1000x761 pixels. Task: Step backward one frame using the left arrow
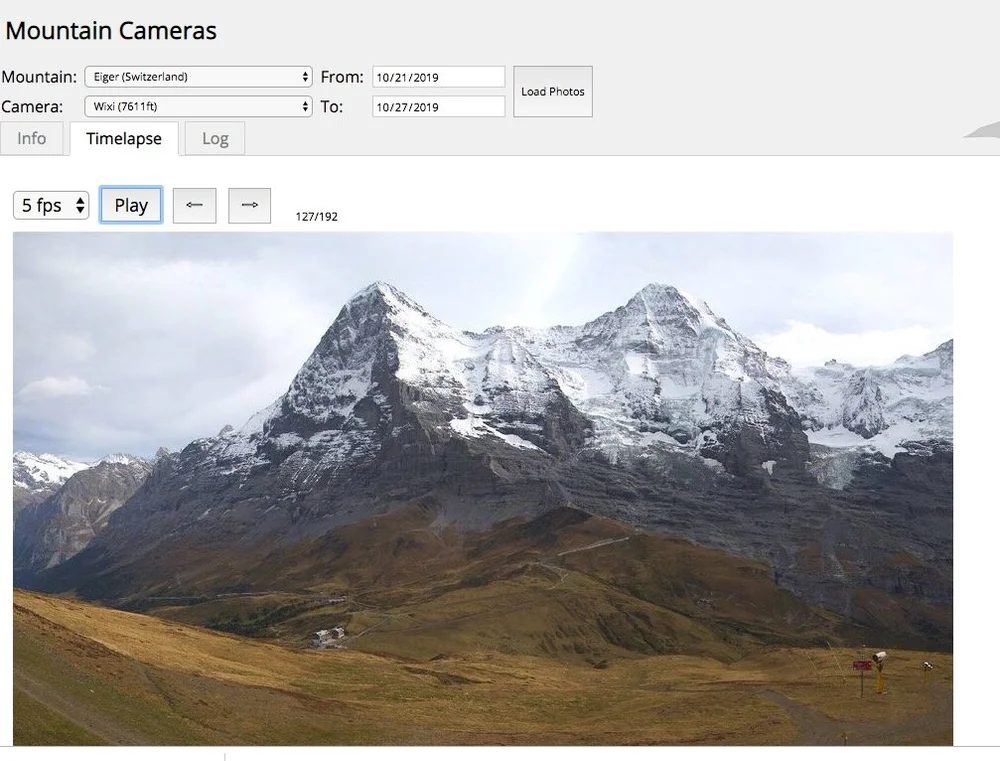194,205
